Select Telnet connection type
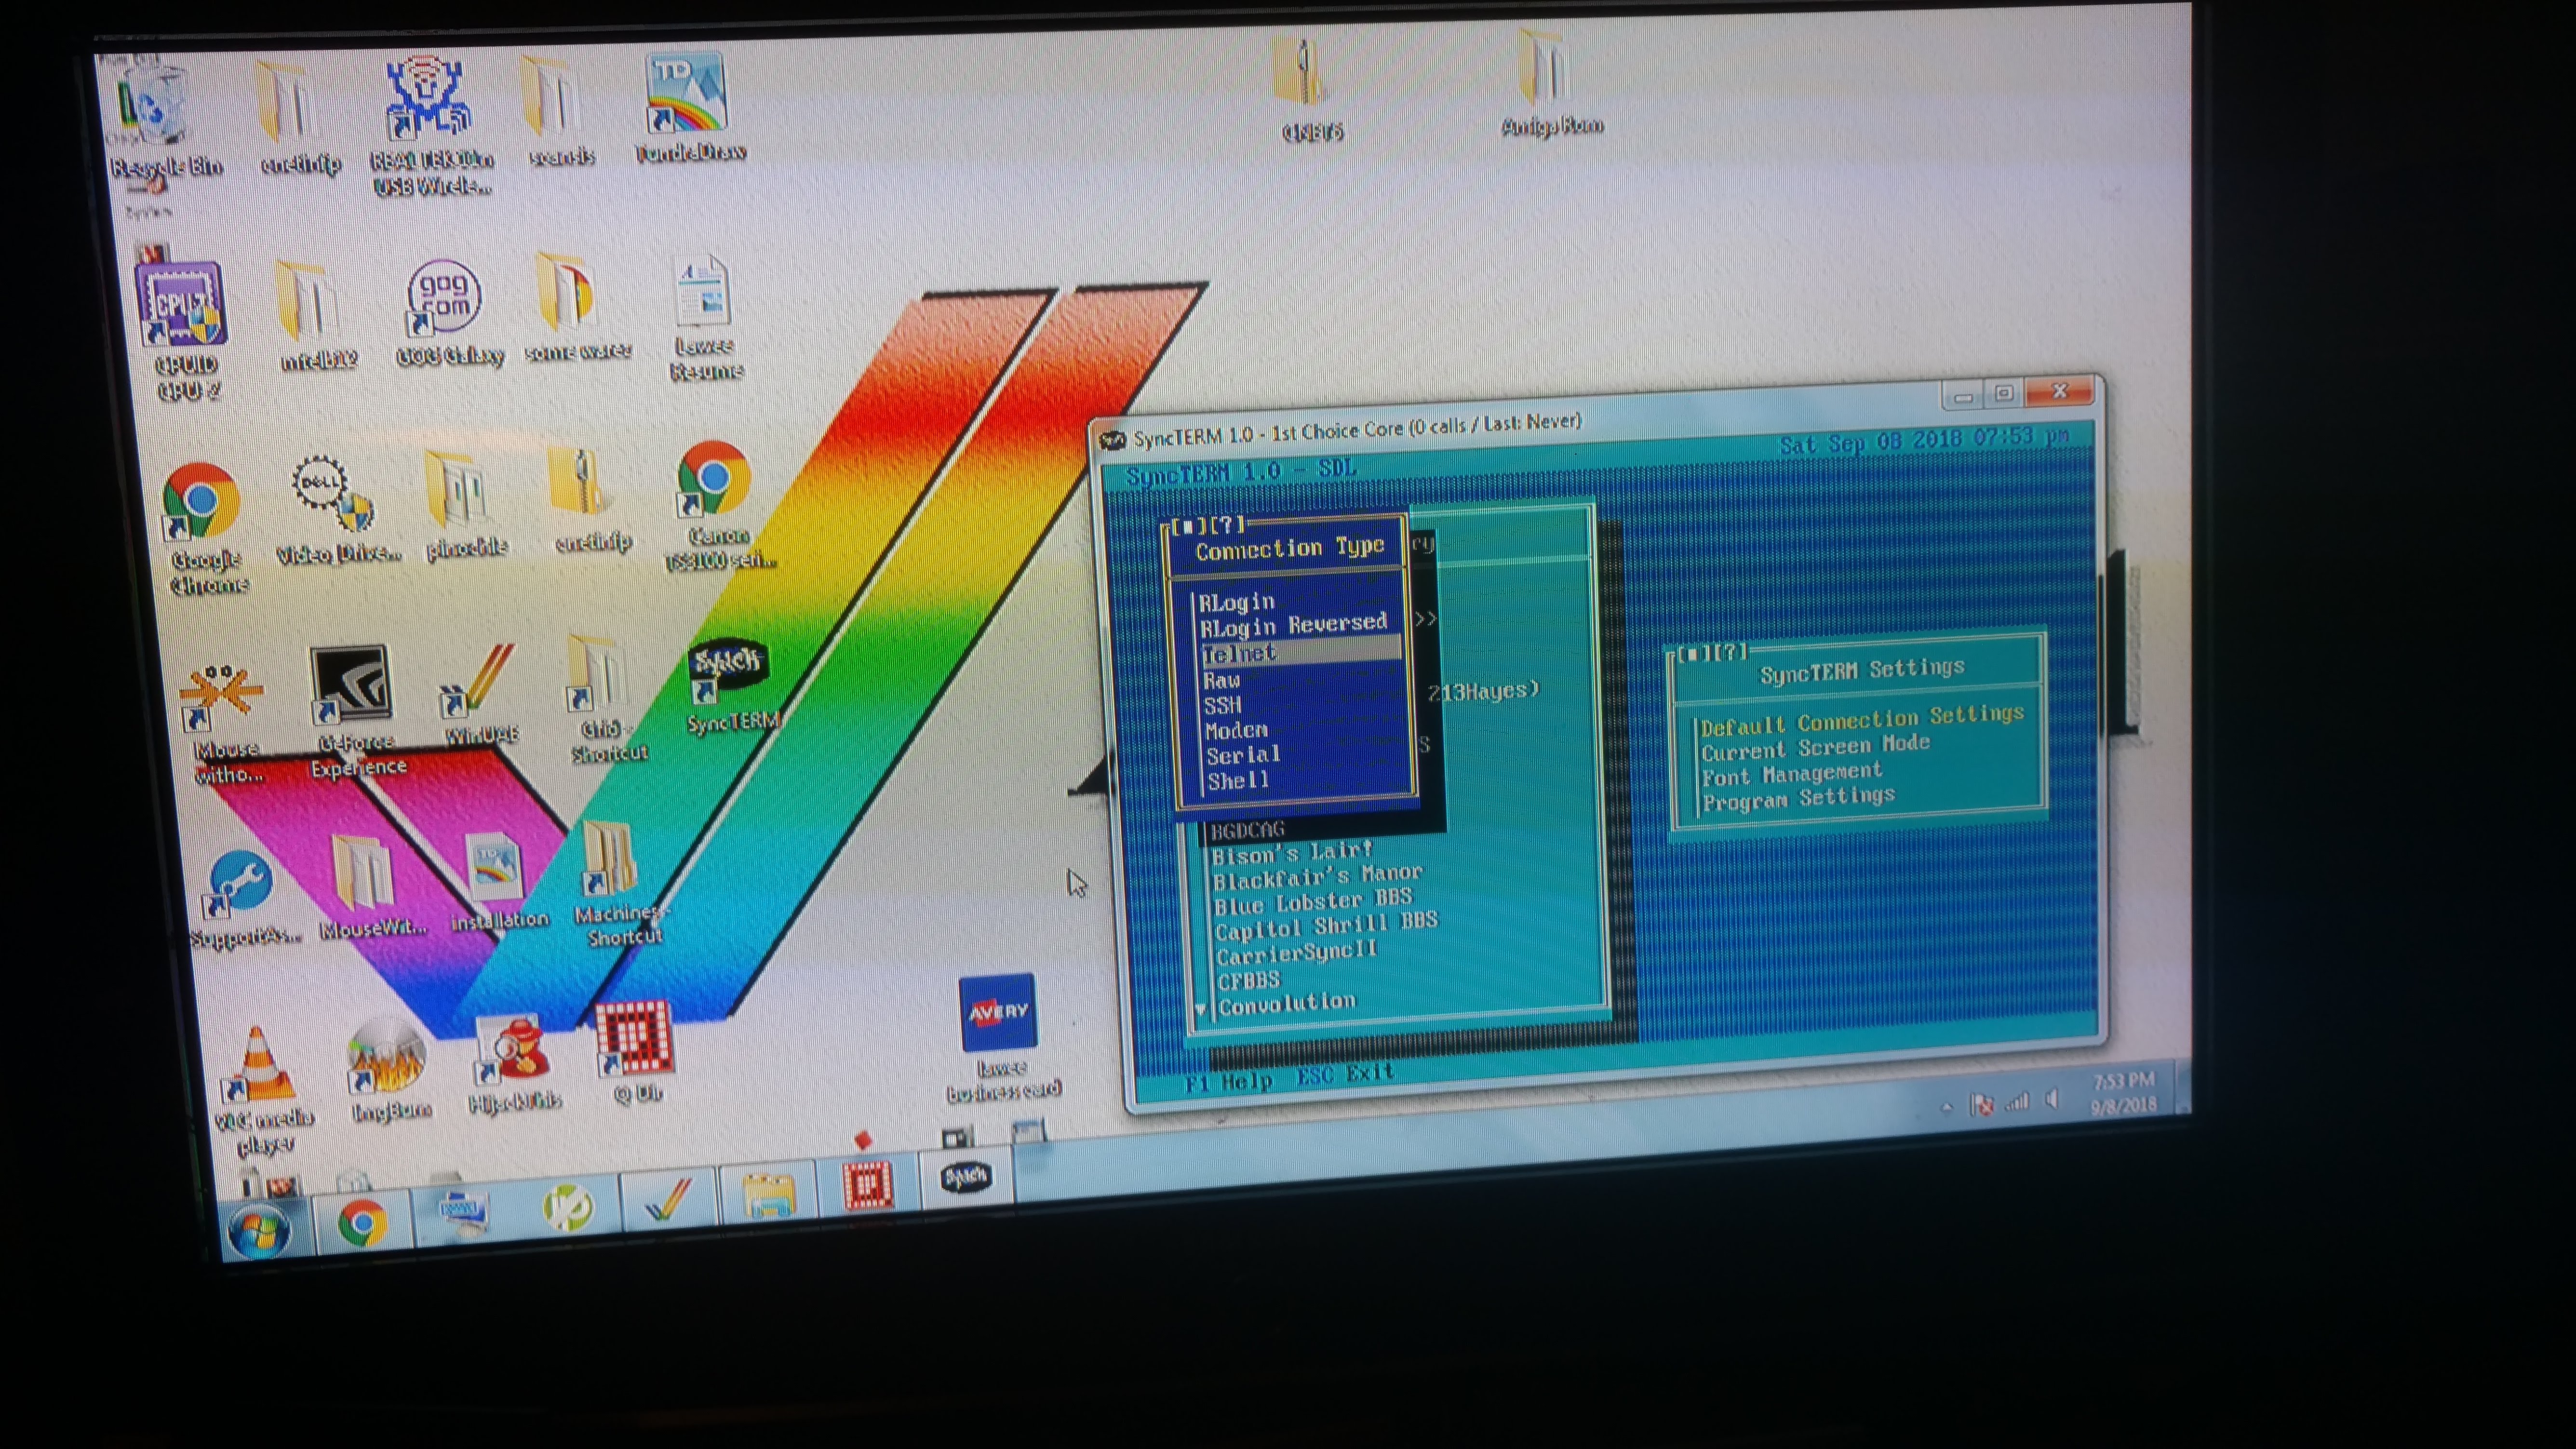 (x=1300, y=652)
